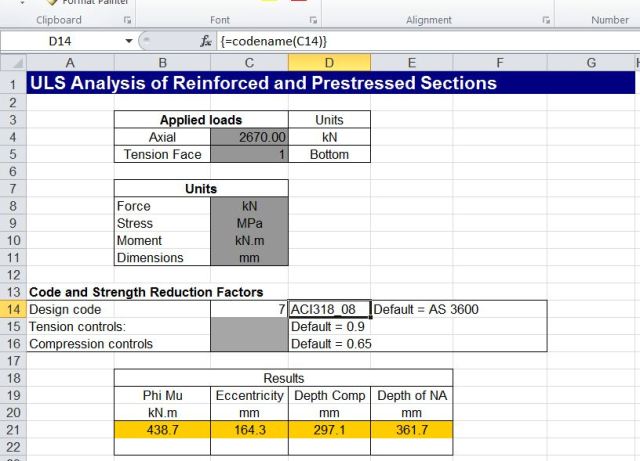Select row 14 header
640x461 pixels.
pyautogui.click(x=12, y=309)
